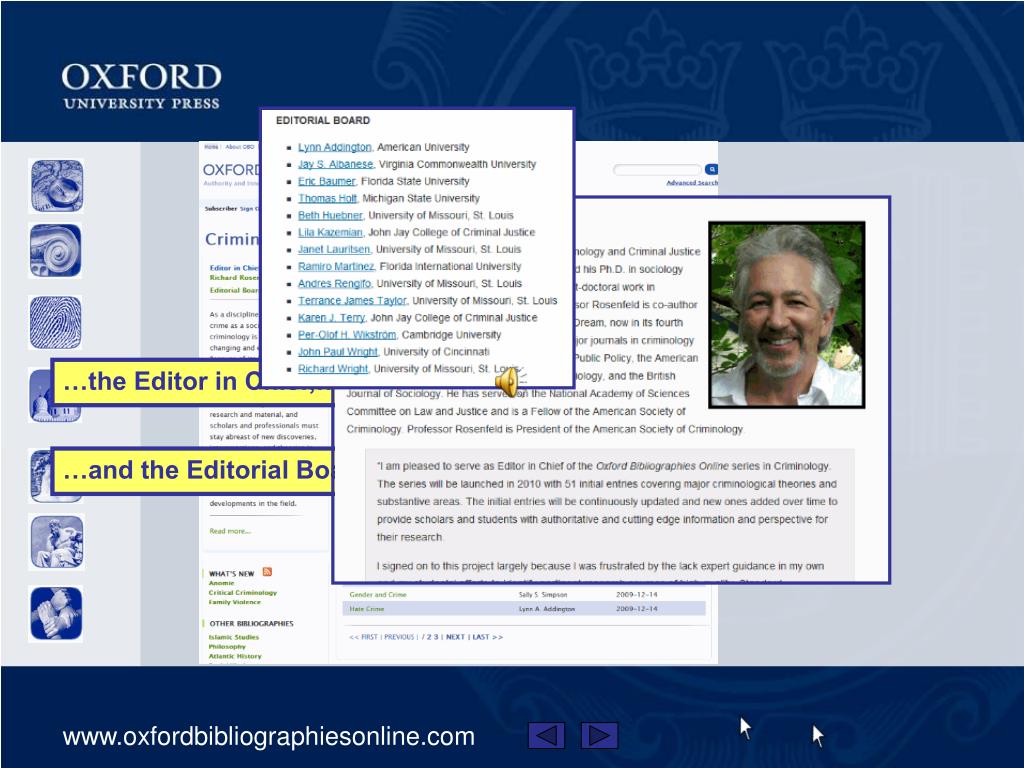Click the Richard Wright link

click(332, 368)
